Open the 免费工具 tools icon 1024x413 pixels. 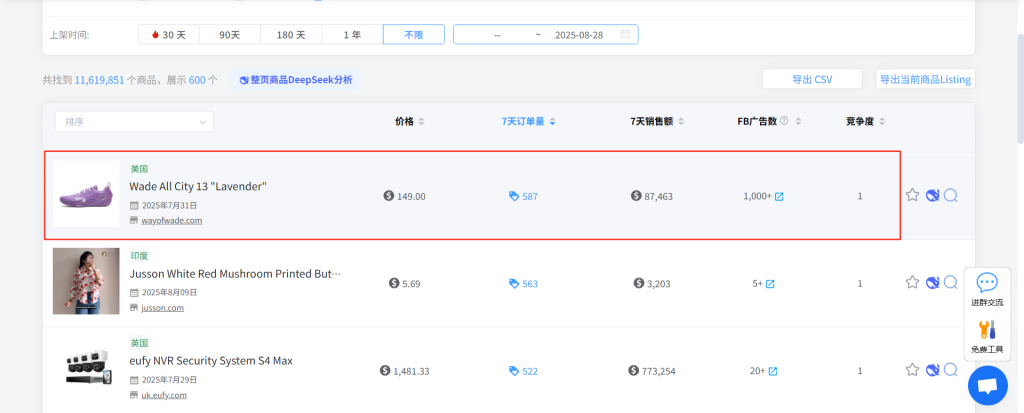pyautogui.click(x=987, y=330)
